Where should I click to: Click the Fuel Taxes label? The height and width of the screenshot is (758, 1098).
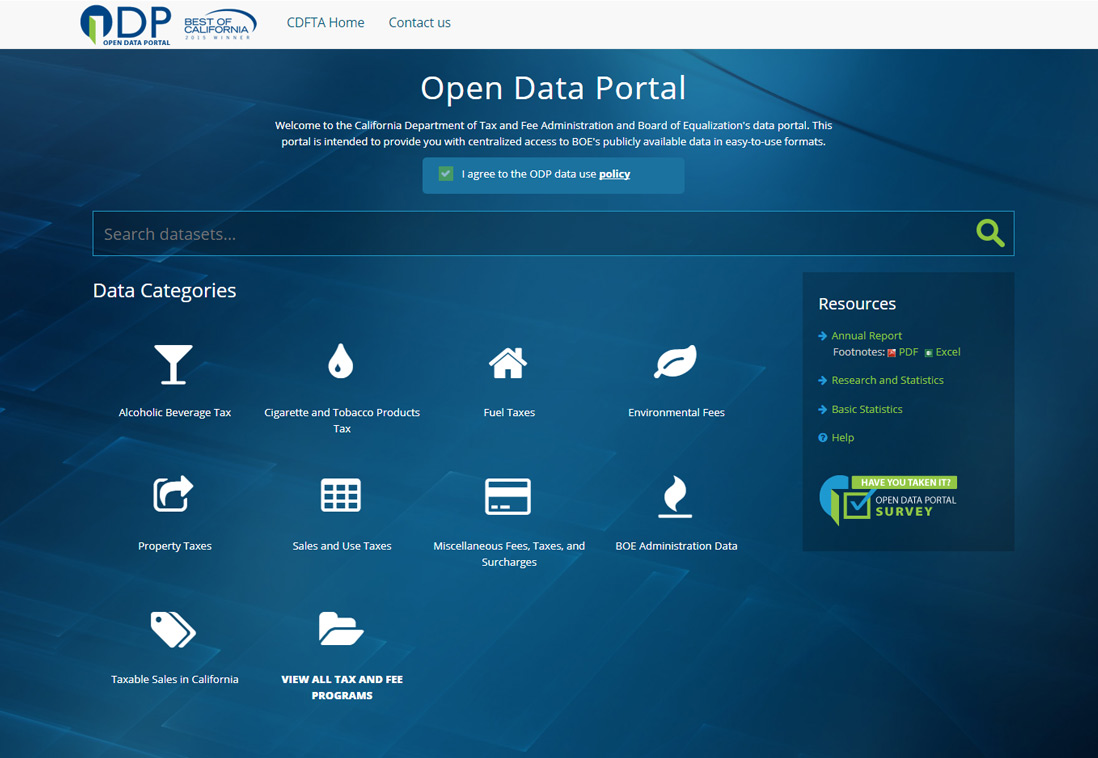pos(509,413)
